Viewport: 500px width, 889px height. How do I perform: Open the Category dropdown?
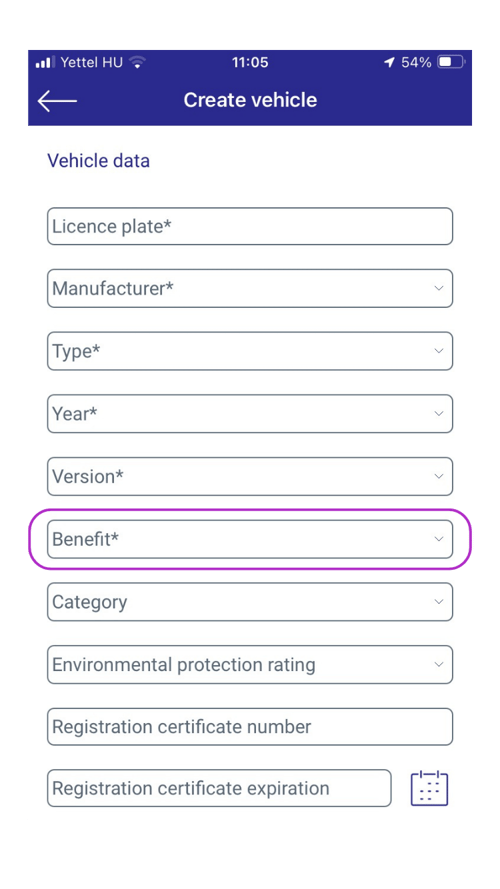tap(250, 602)
